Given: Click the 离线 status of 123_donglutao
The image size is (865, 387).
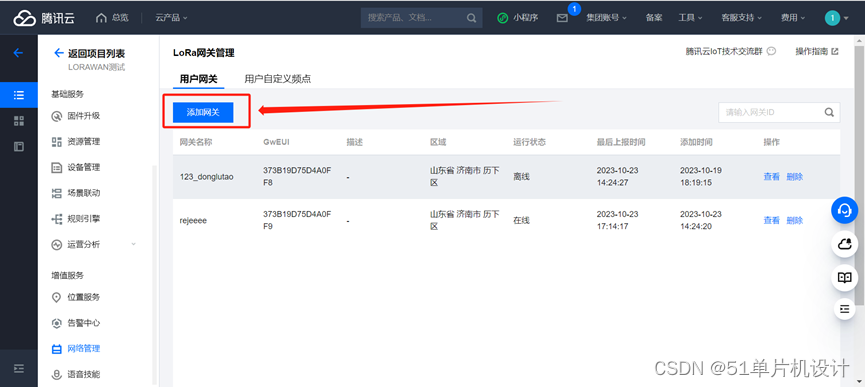Looking at the screenshot, I should tap(521, 177).
